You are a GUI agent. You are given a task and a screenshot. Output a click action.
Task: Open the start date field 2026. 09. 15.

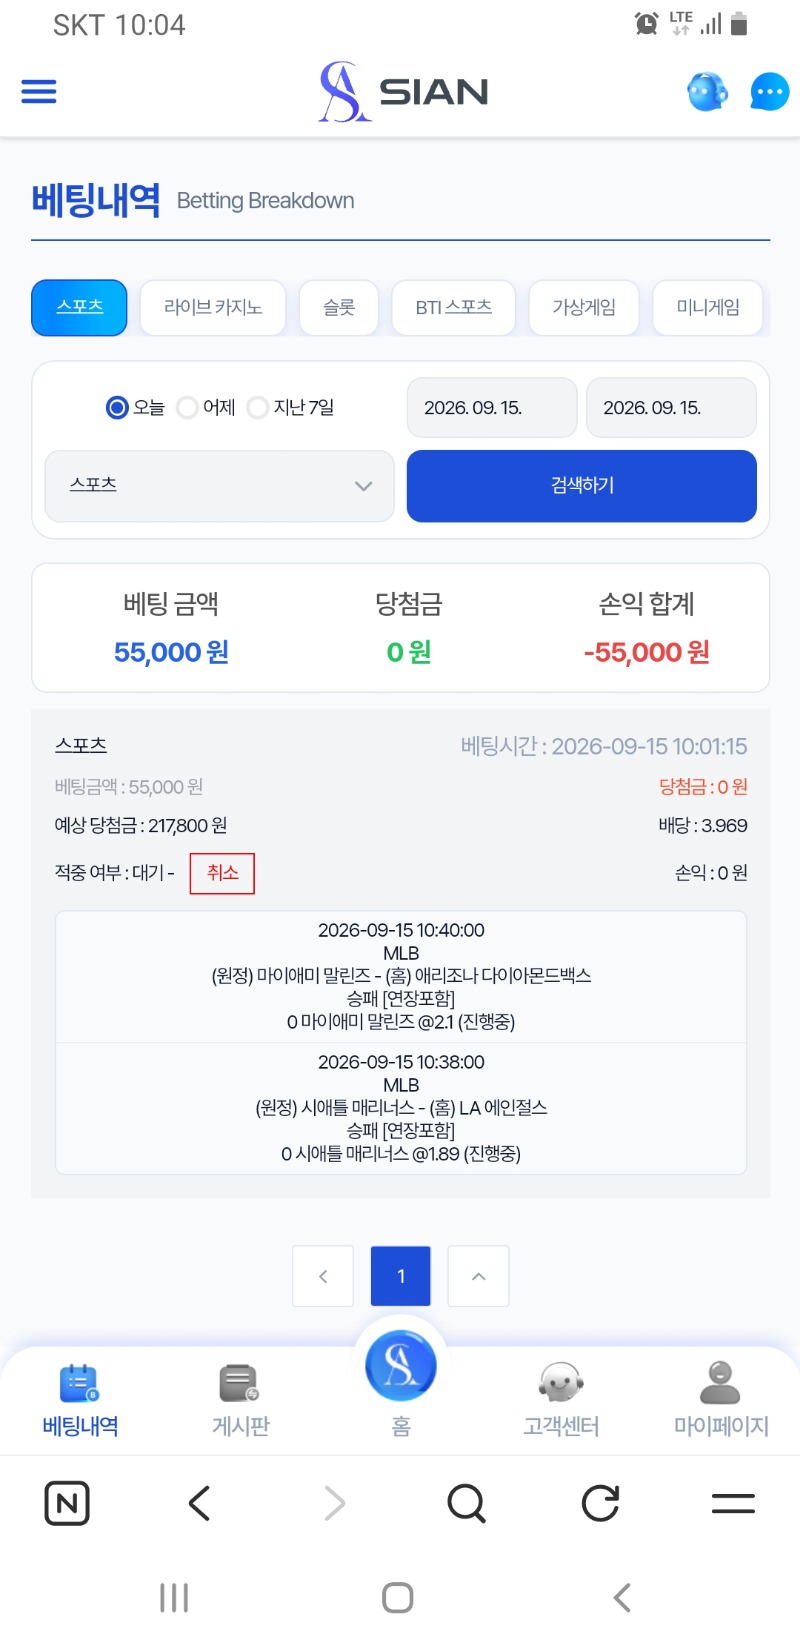click(x=492, y=407)
